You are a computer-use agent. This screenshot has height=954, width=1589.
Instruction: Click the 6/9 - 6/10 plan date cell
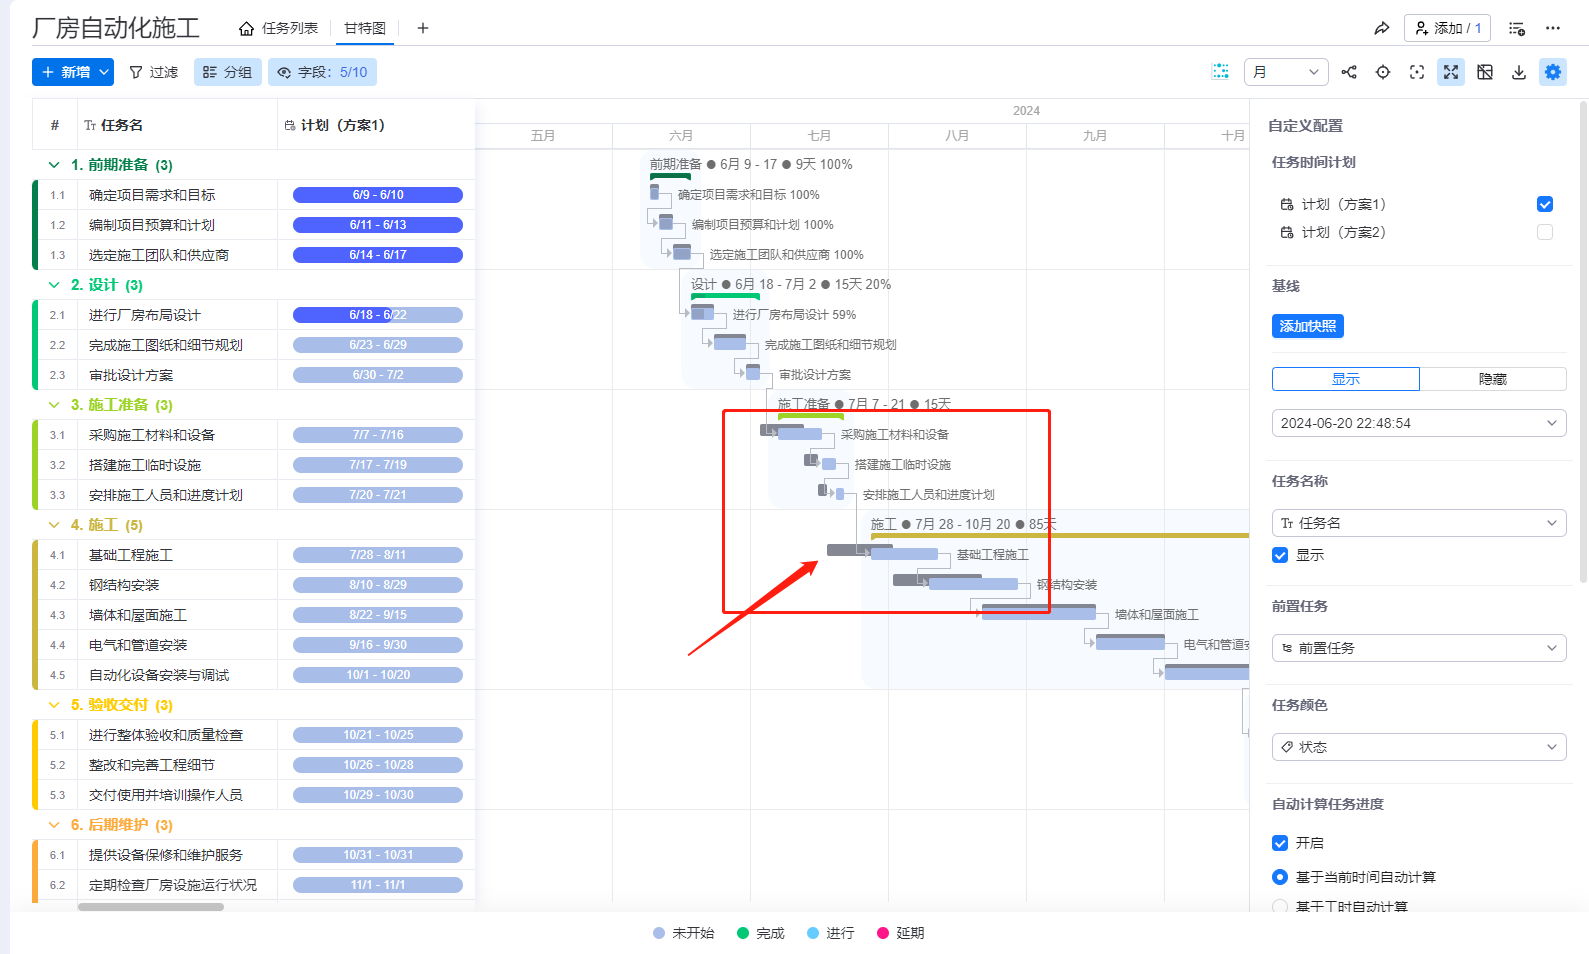378,195
